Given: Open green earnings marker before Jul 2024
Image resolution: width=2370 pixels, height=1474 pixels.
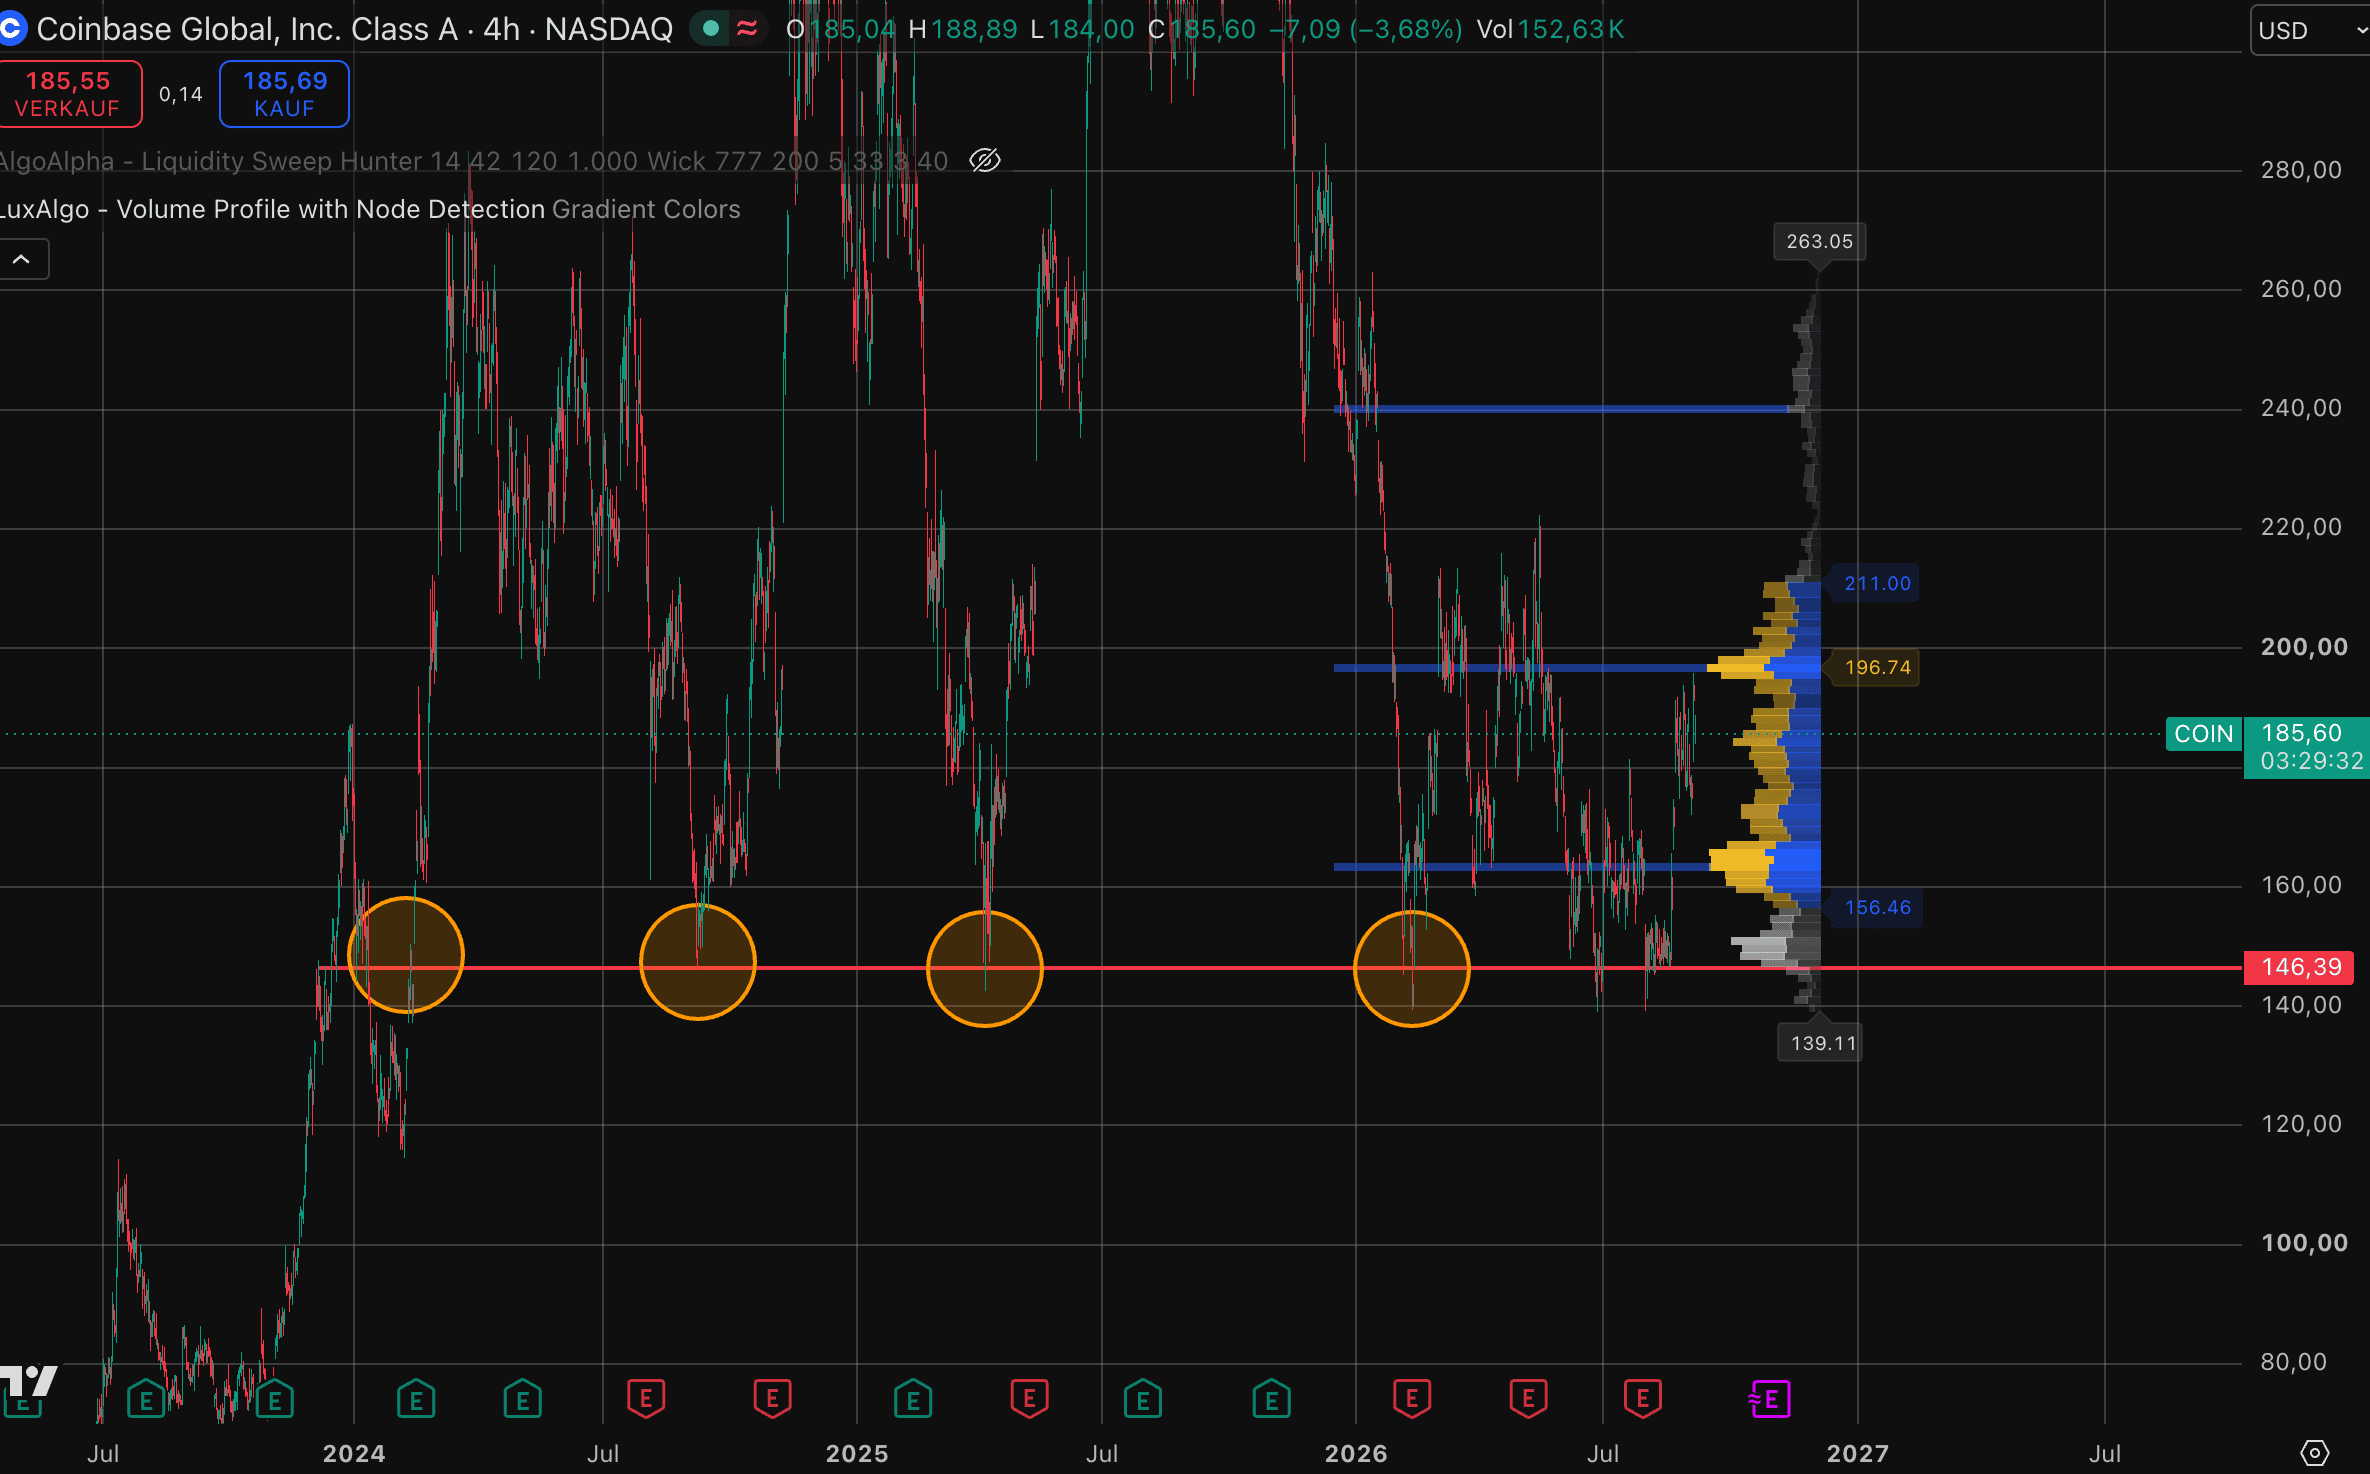Looking at the screenshot, I should (x=522, y=1399).
